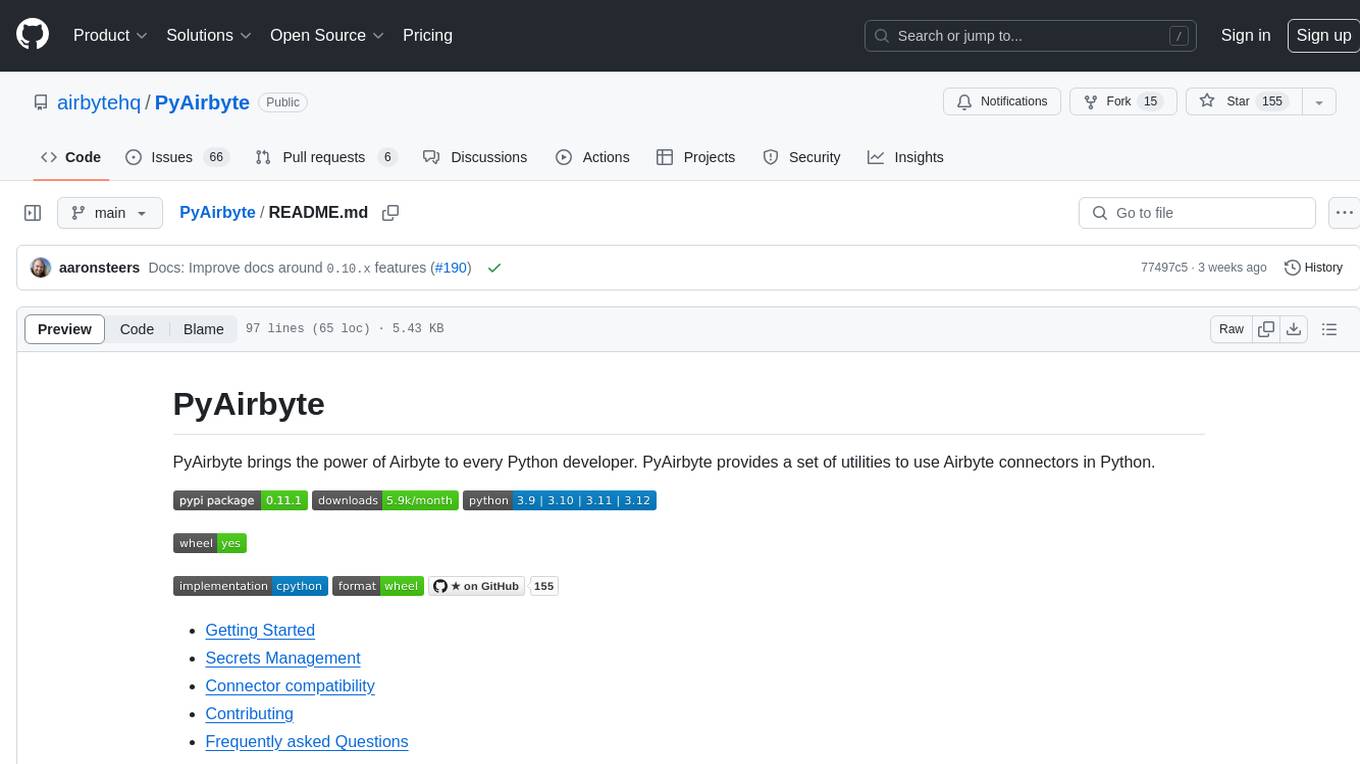Click the downloads 5.9k/month badge
Viewport: 1360px width, 764px height.
[x=385, y=500]
